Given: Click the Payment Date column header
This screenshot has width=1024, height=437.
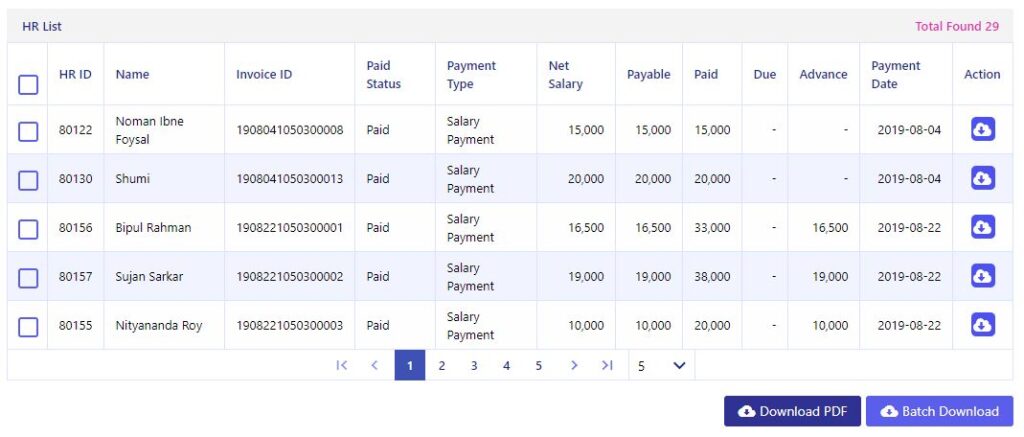Looking at the screenshot, I should (x=895, y=74).
